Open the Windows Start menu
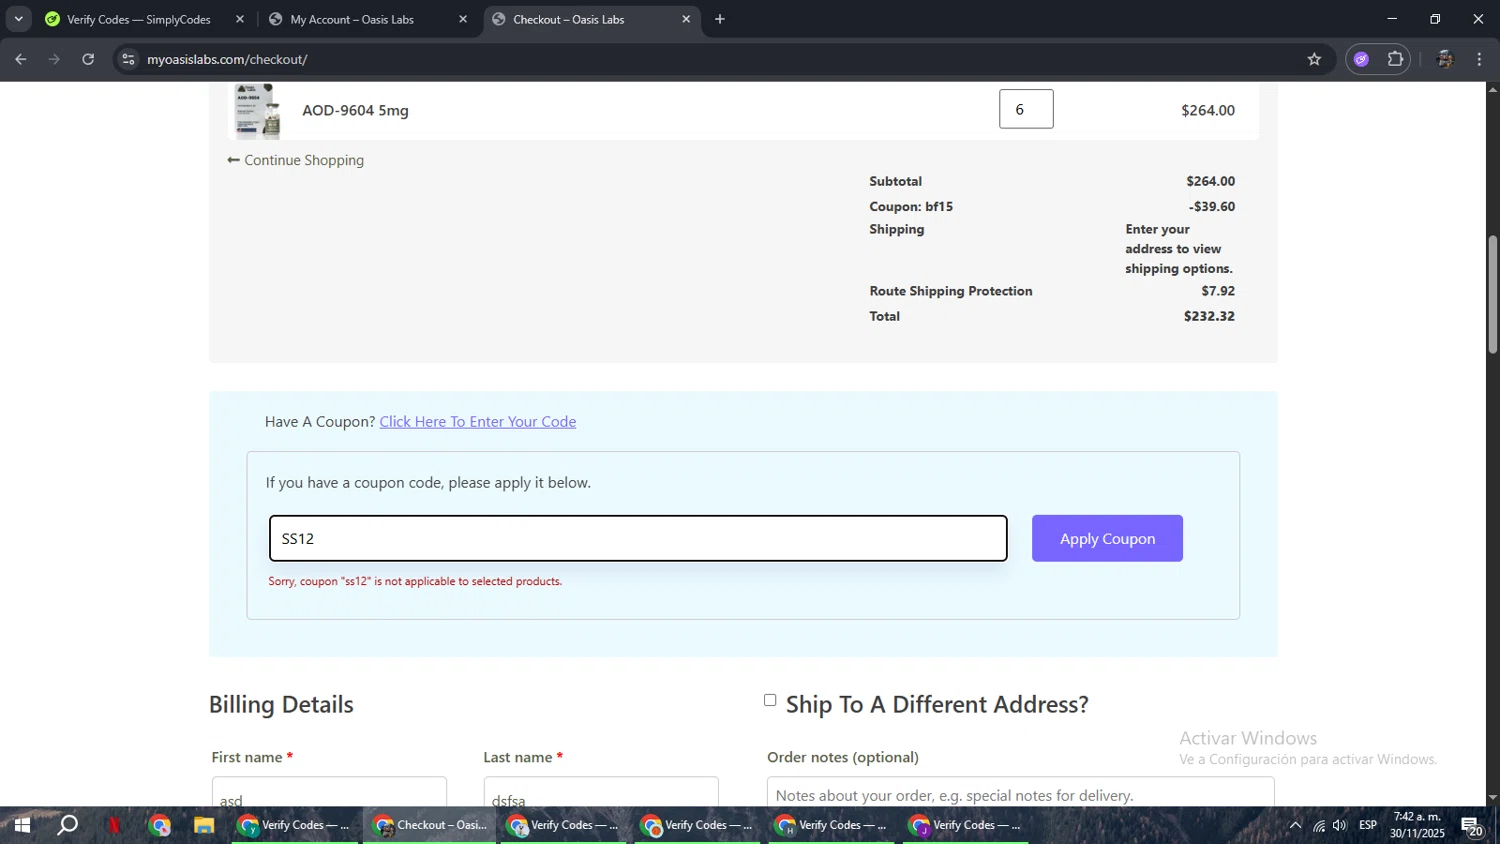 21,826
